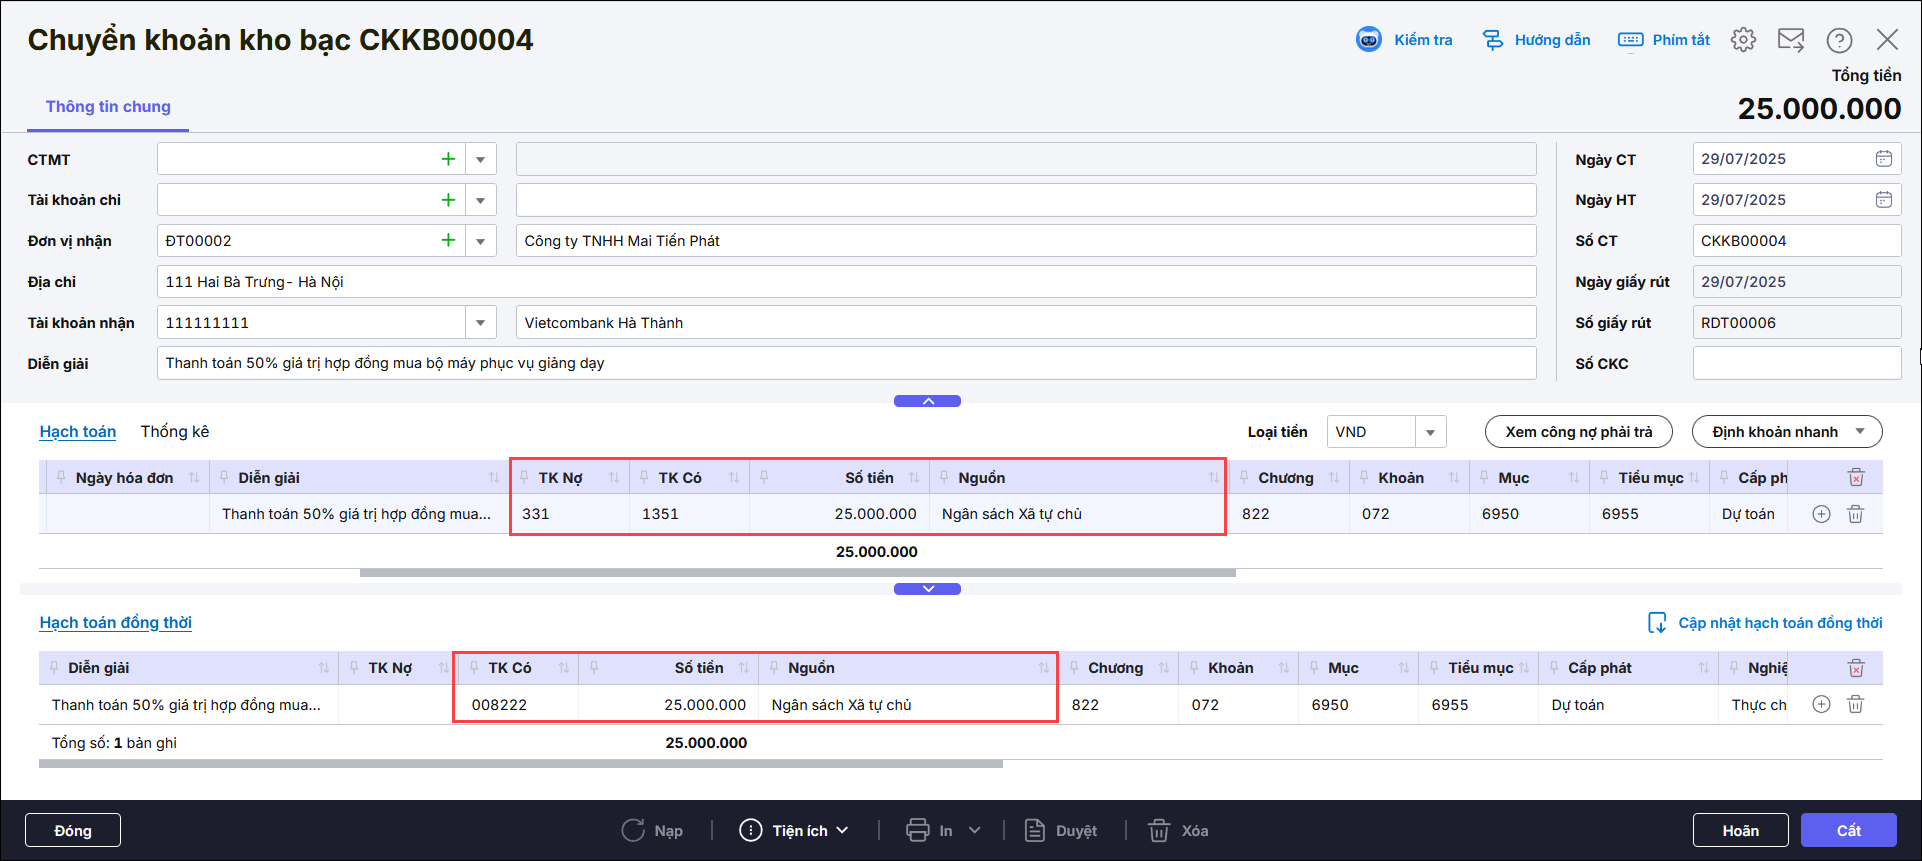Click Xem công nợ phải trả button

point(1578,432)
